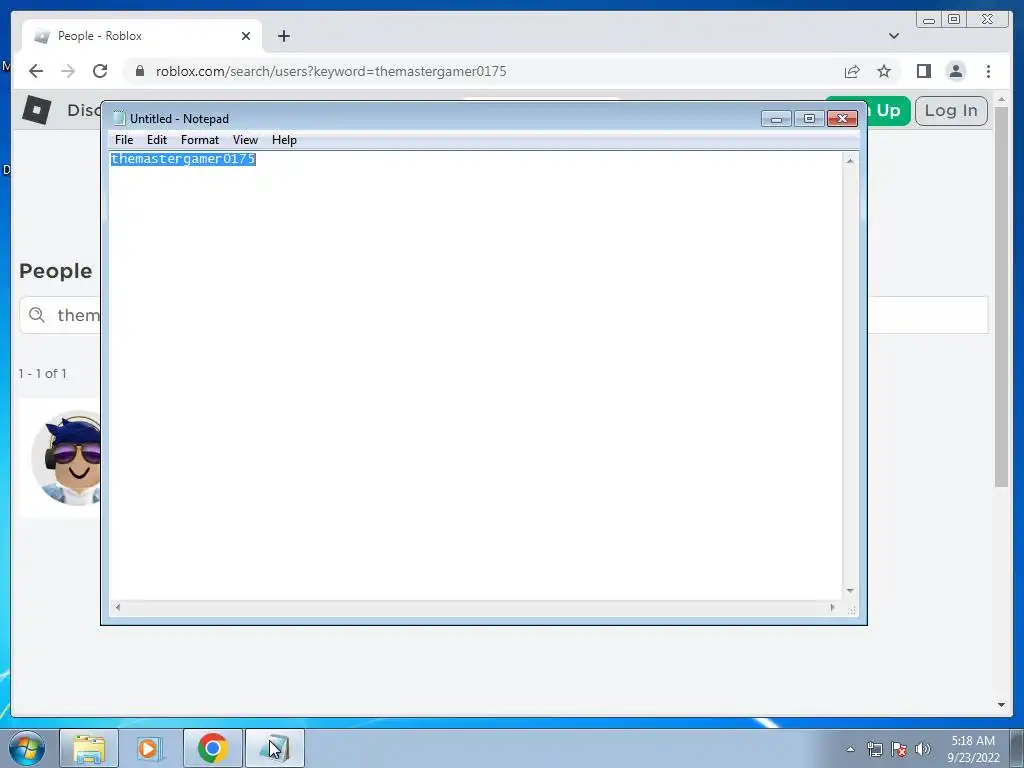
Task: Click the People search input field
Action: pyautogui.click(x=504, y=315)
